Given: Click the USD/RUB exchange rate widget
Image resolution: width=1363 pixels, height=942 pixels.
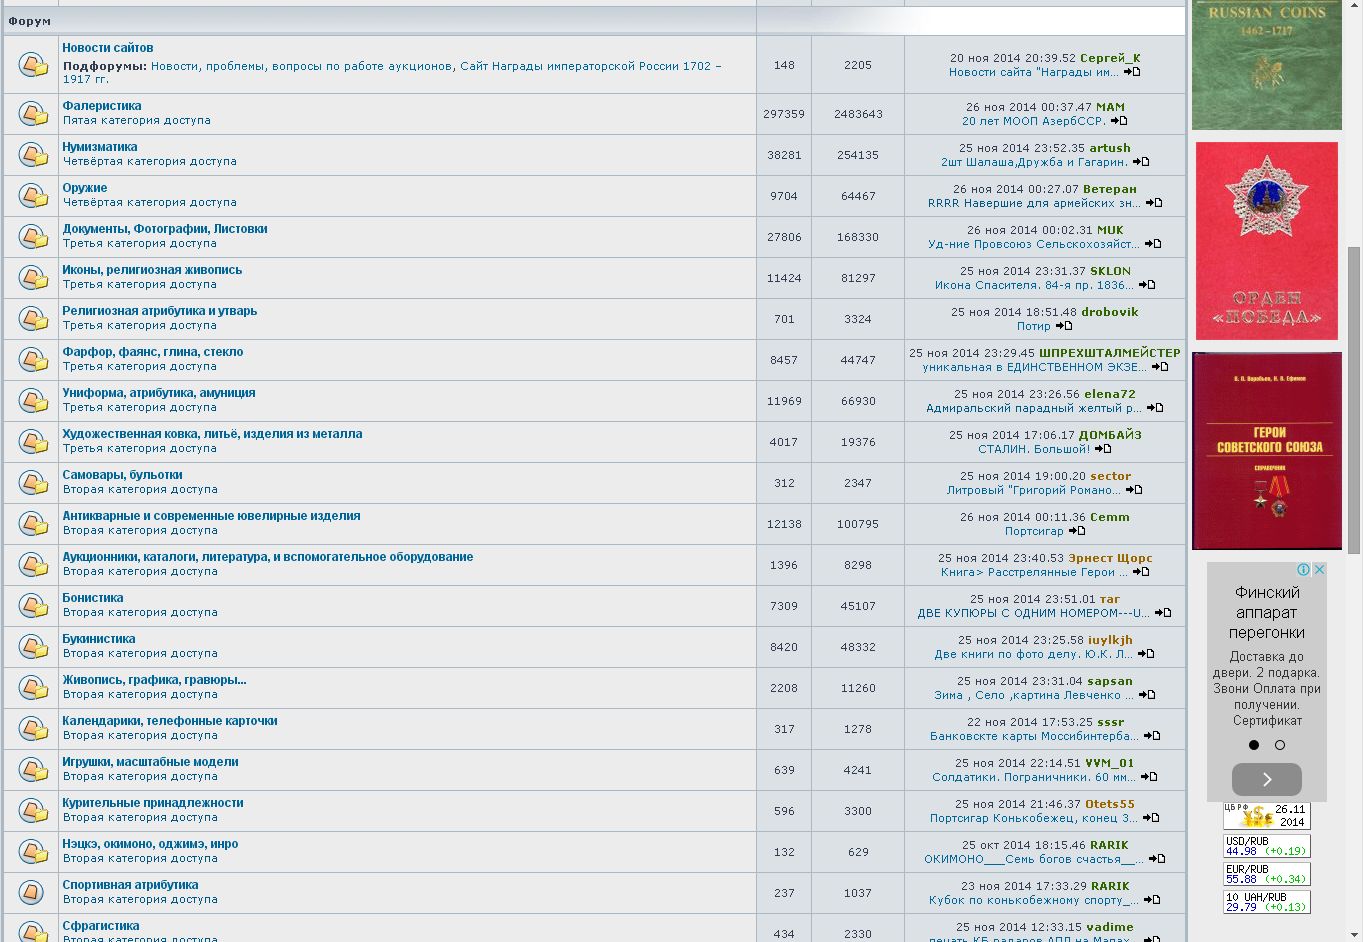Looking at the screenshot, I should (x=1266, y=846).
